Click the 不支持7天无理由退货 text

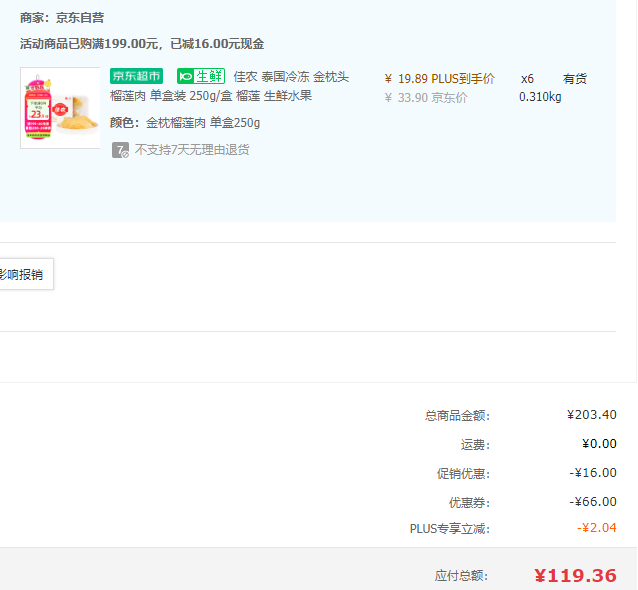(192, 150)
